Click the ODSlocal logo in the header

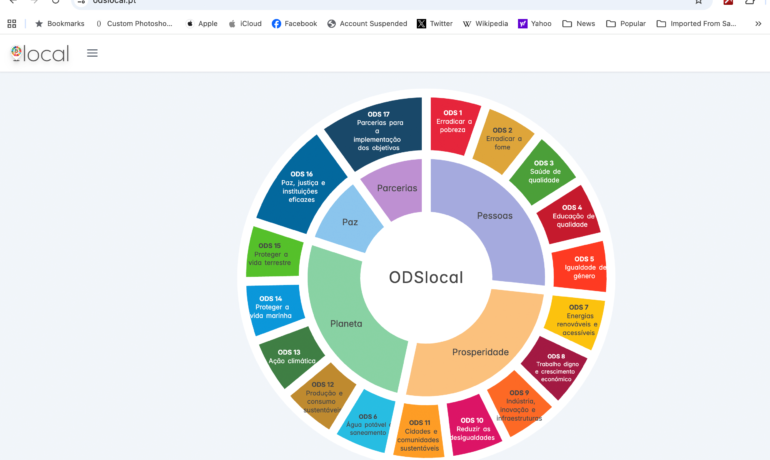click(40, 53)
